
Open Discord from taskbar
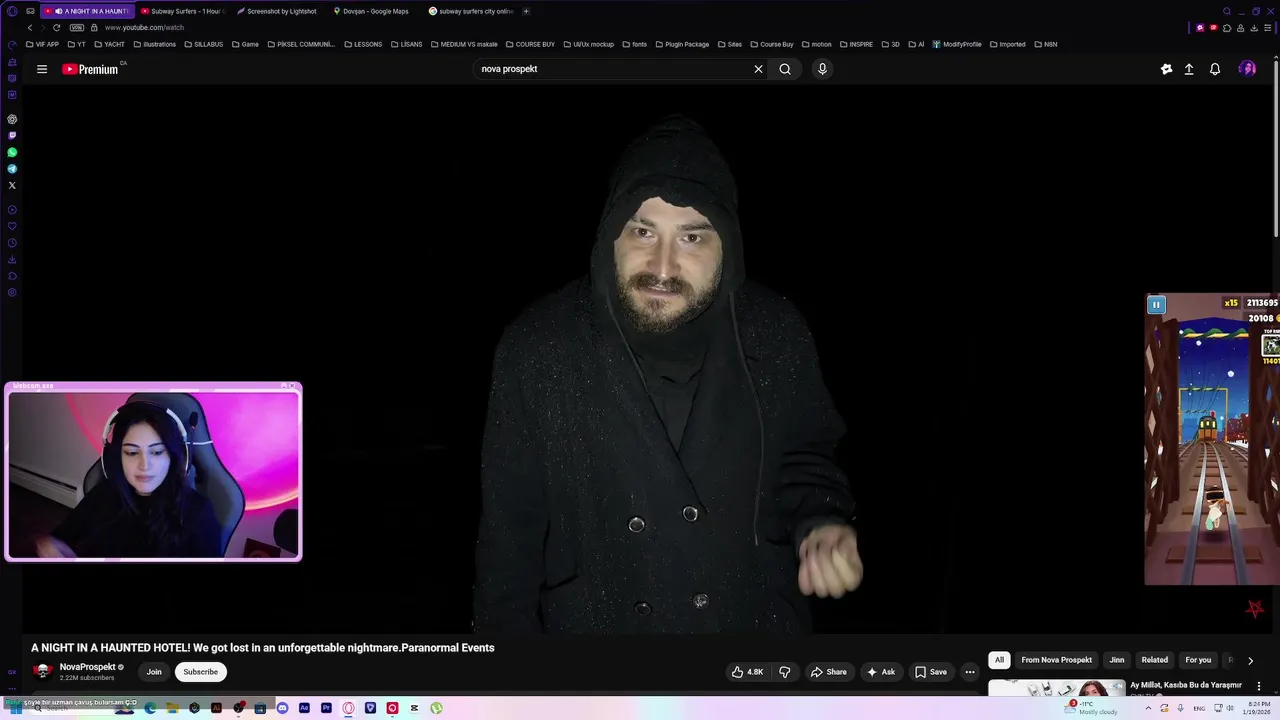click(282, 708)
